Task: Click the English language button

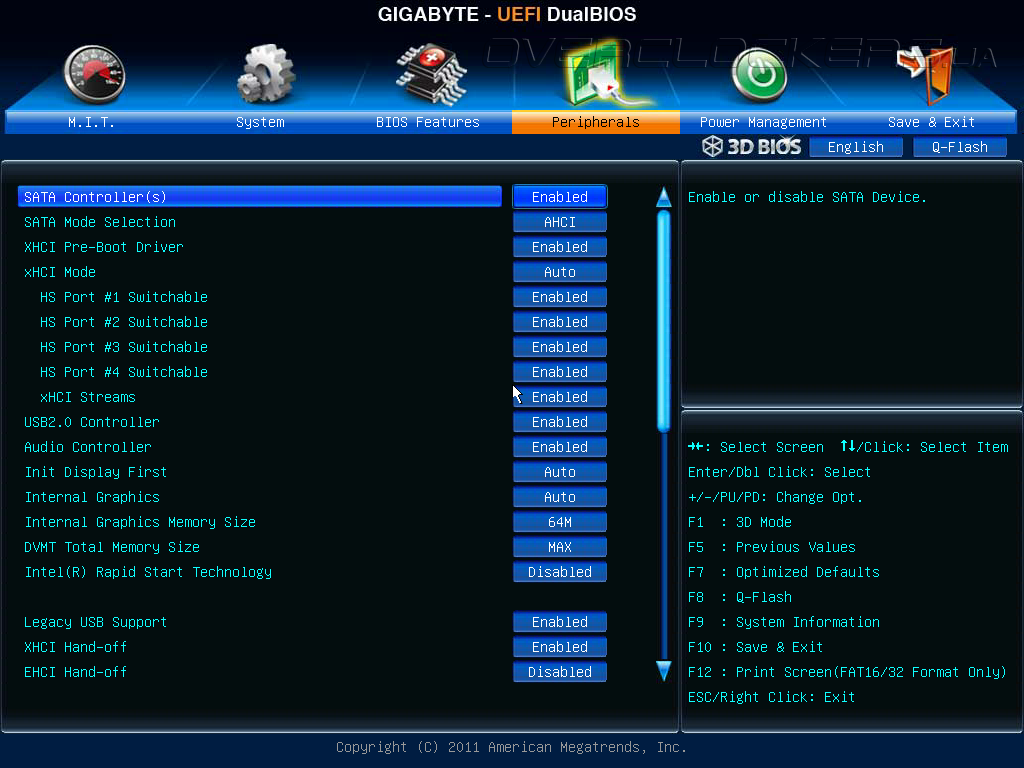Action: click(856, 147)
